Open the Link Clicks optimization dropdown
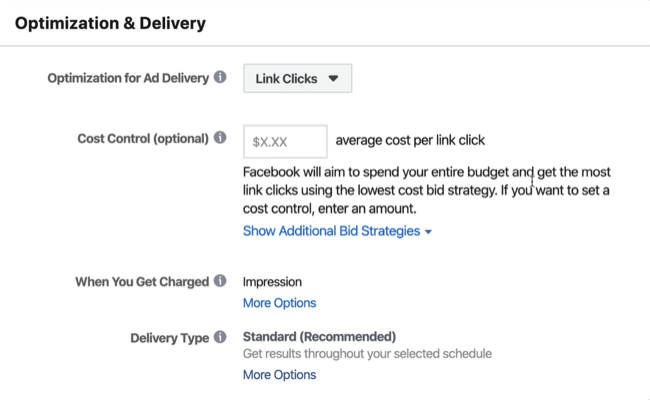This screenshot has width=650, height=400. pos(297,78)
